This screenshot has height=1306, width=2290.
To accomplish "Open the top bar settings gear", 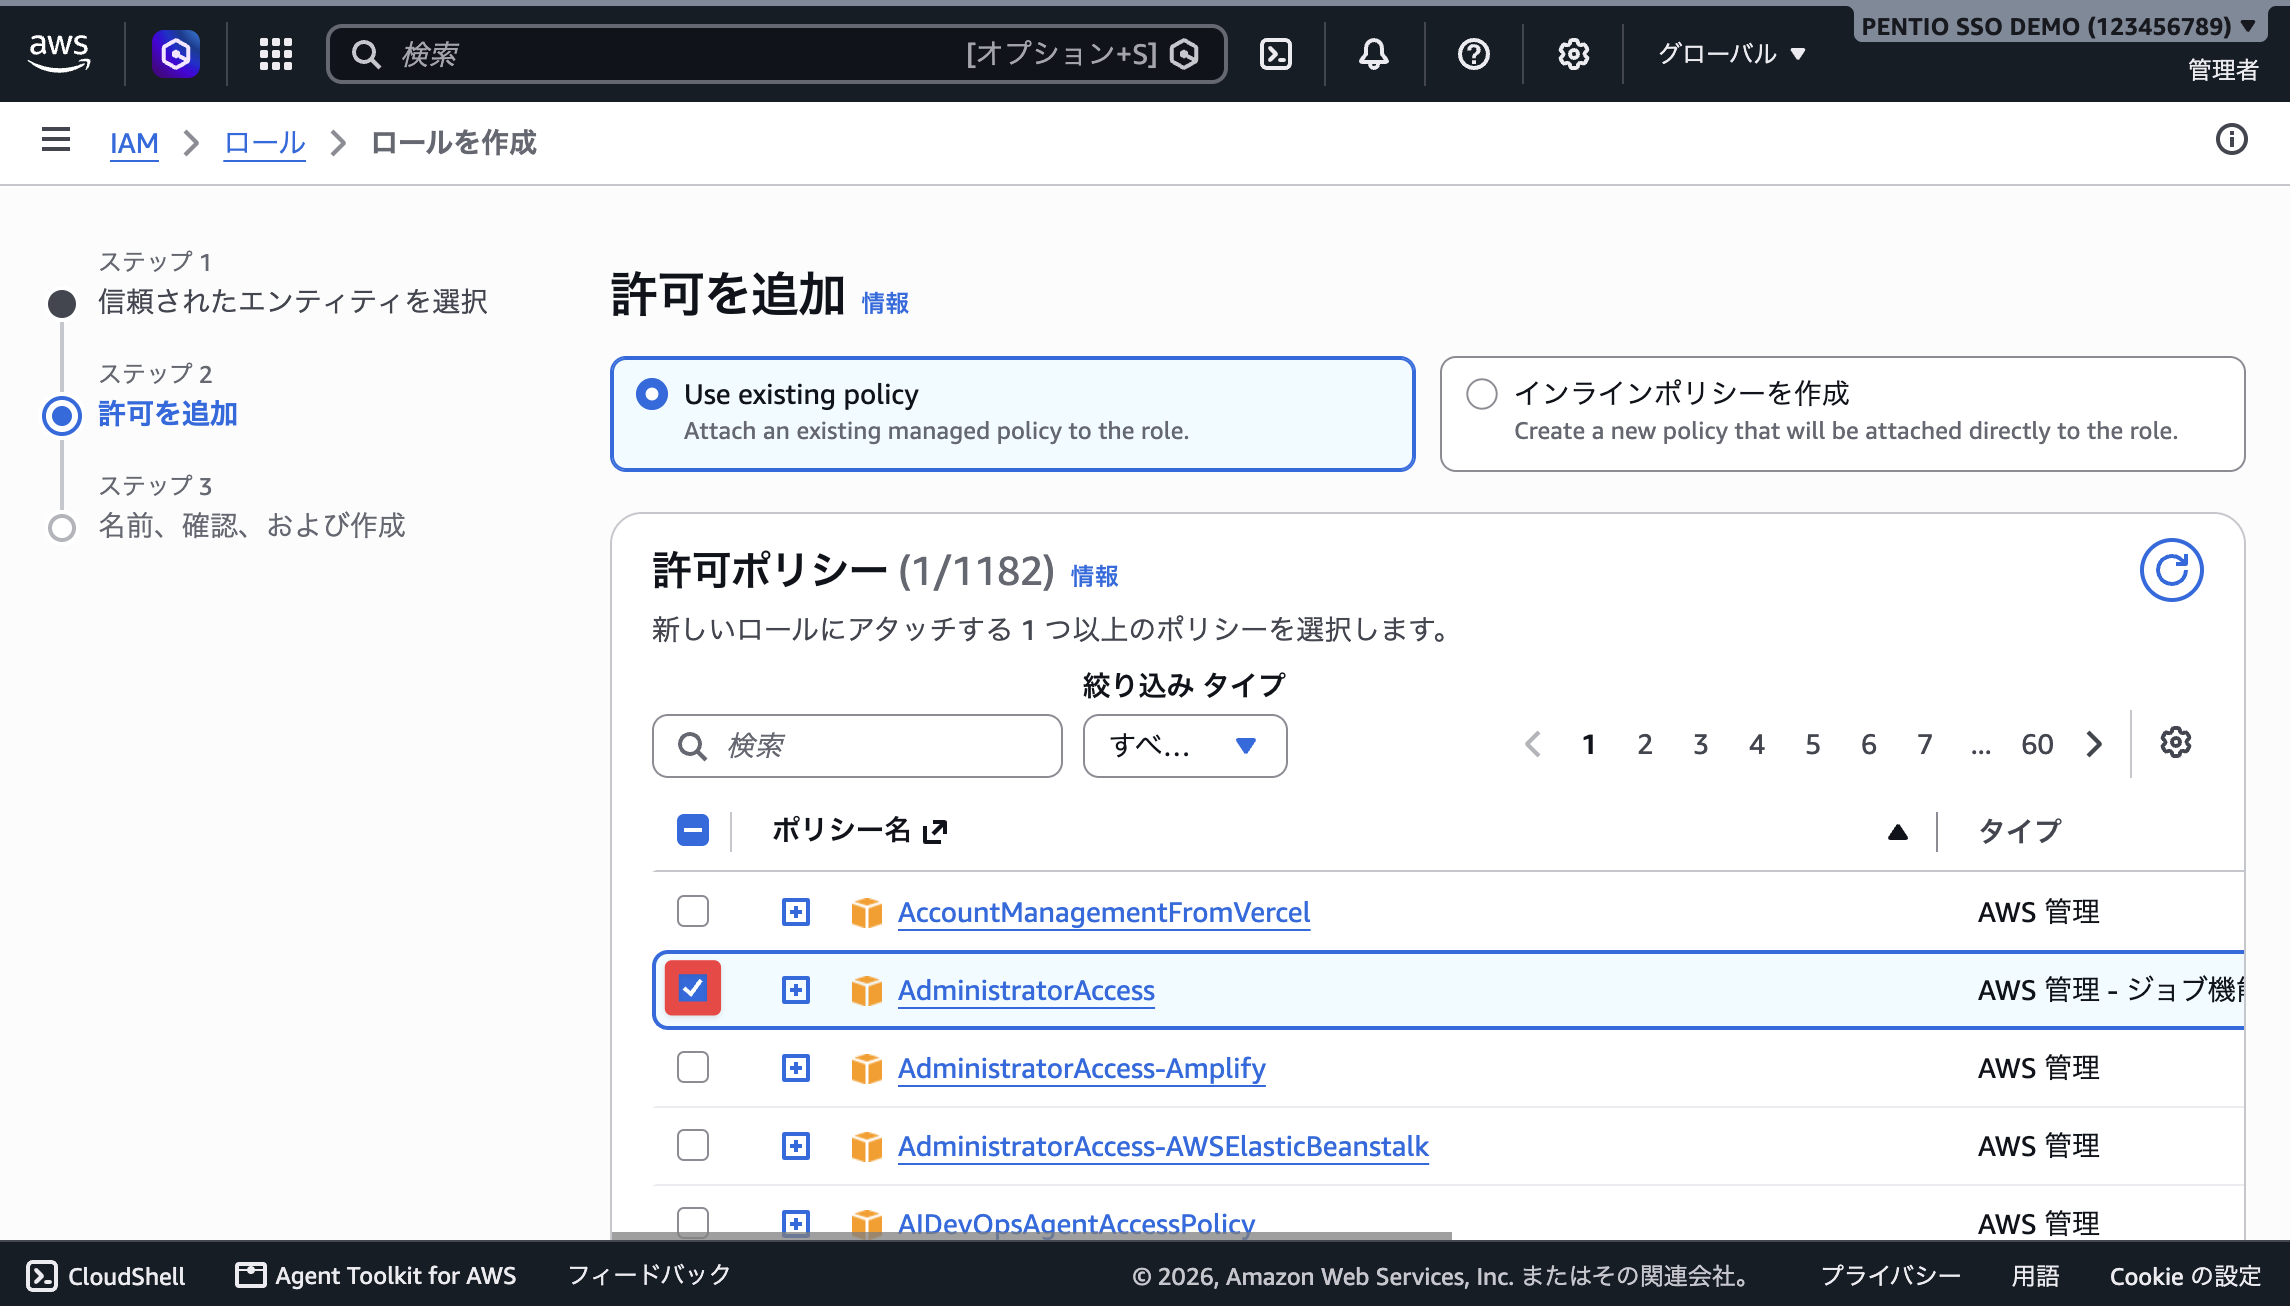I will tap(1574, 53).
